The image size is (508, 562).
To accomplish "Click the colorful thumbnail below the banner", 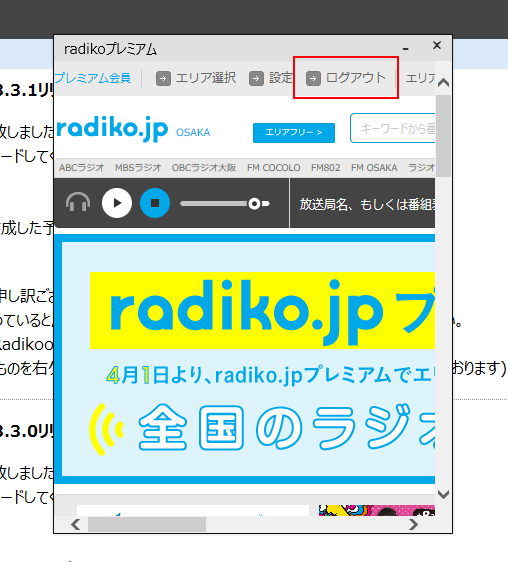I will [377, 510].
